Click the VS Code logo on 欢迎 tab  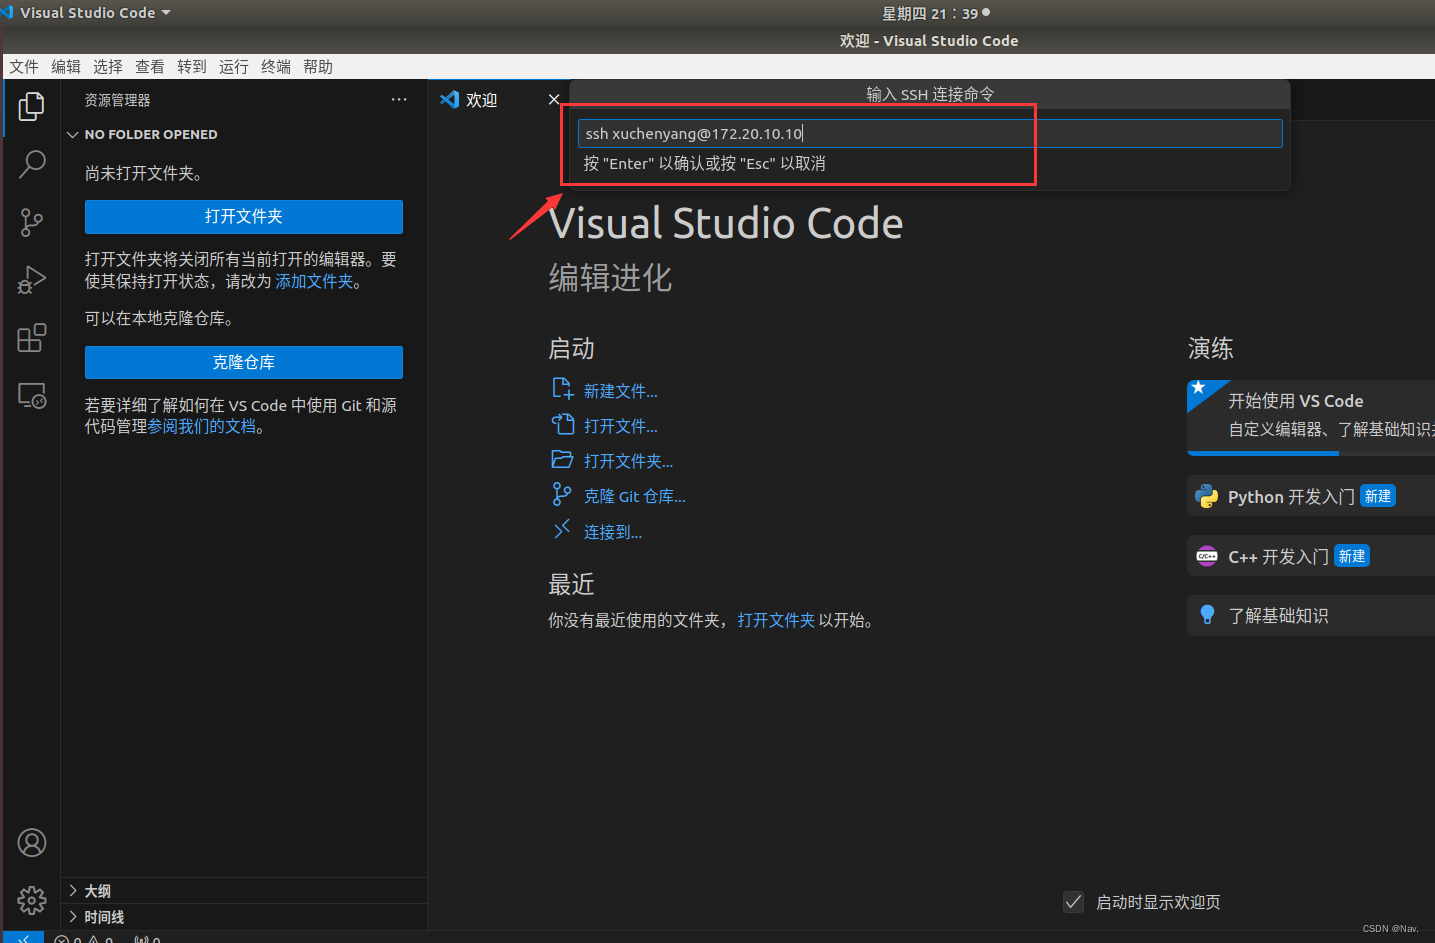tap(450, 99)
